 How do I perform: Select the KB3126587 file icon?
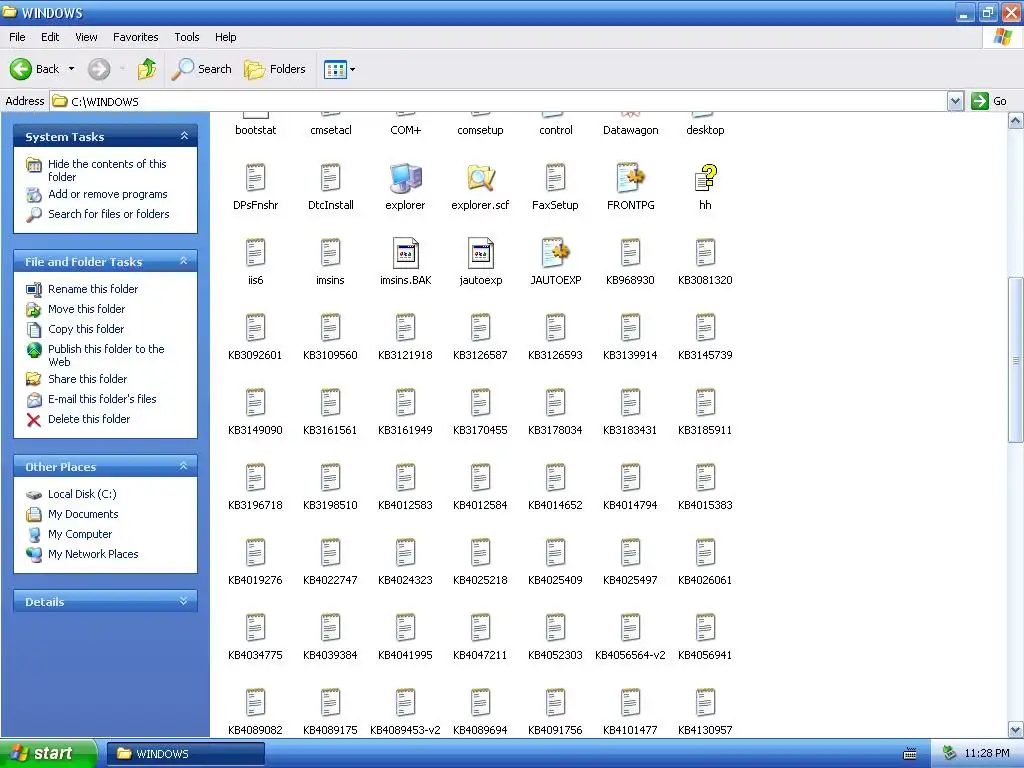tap(480, 328)
